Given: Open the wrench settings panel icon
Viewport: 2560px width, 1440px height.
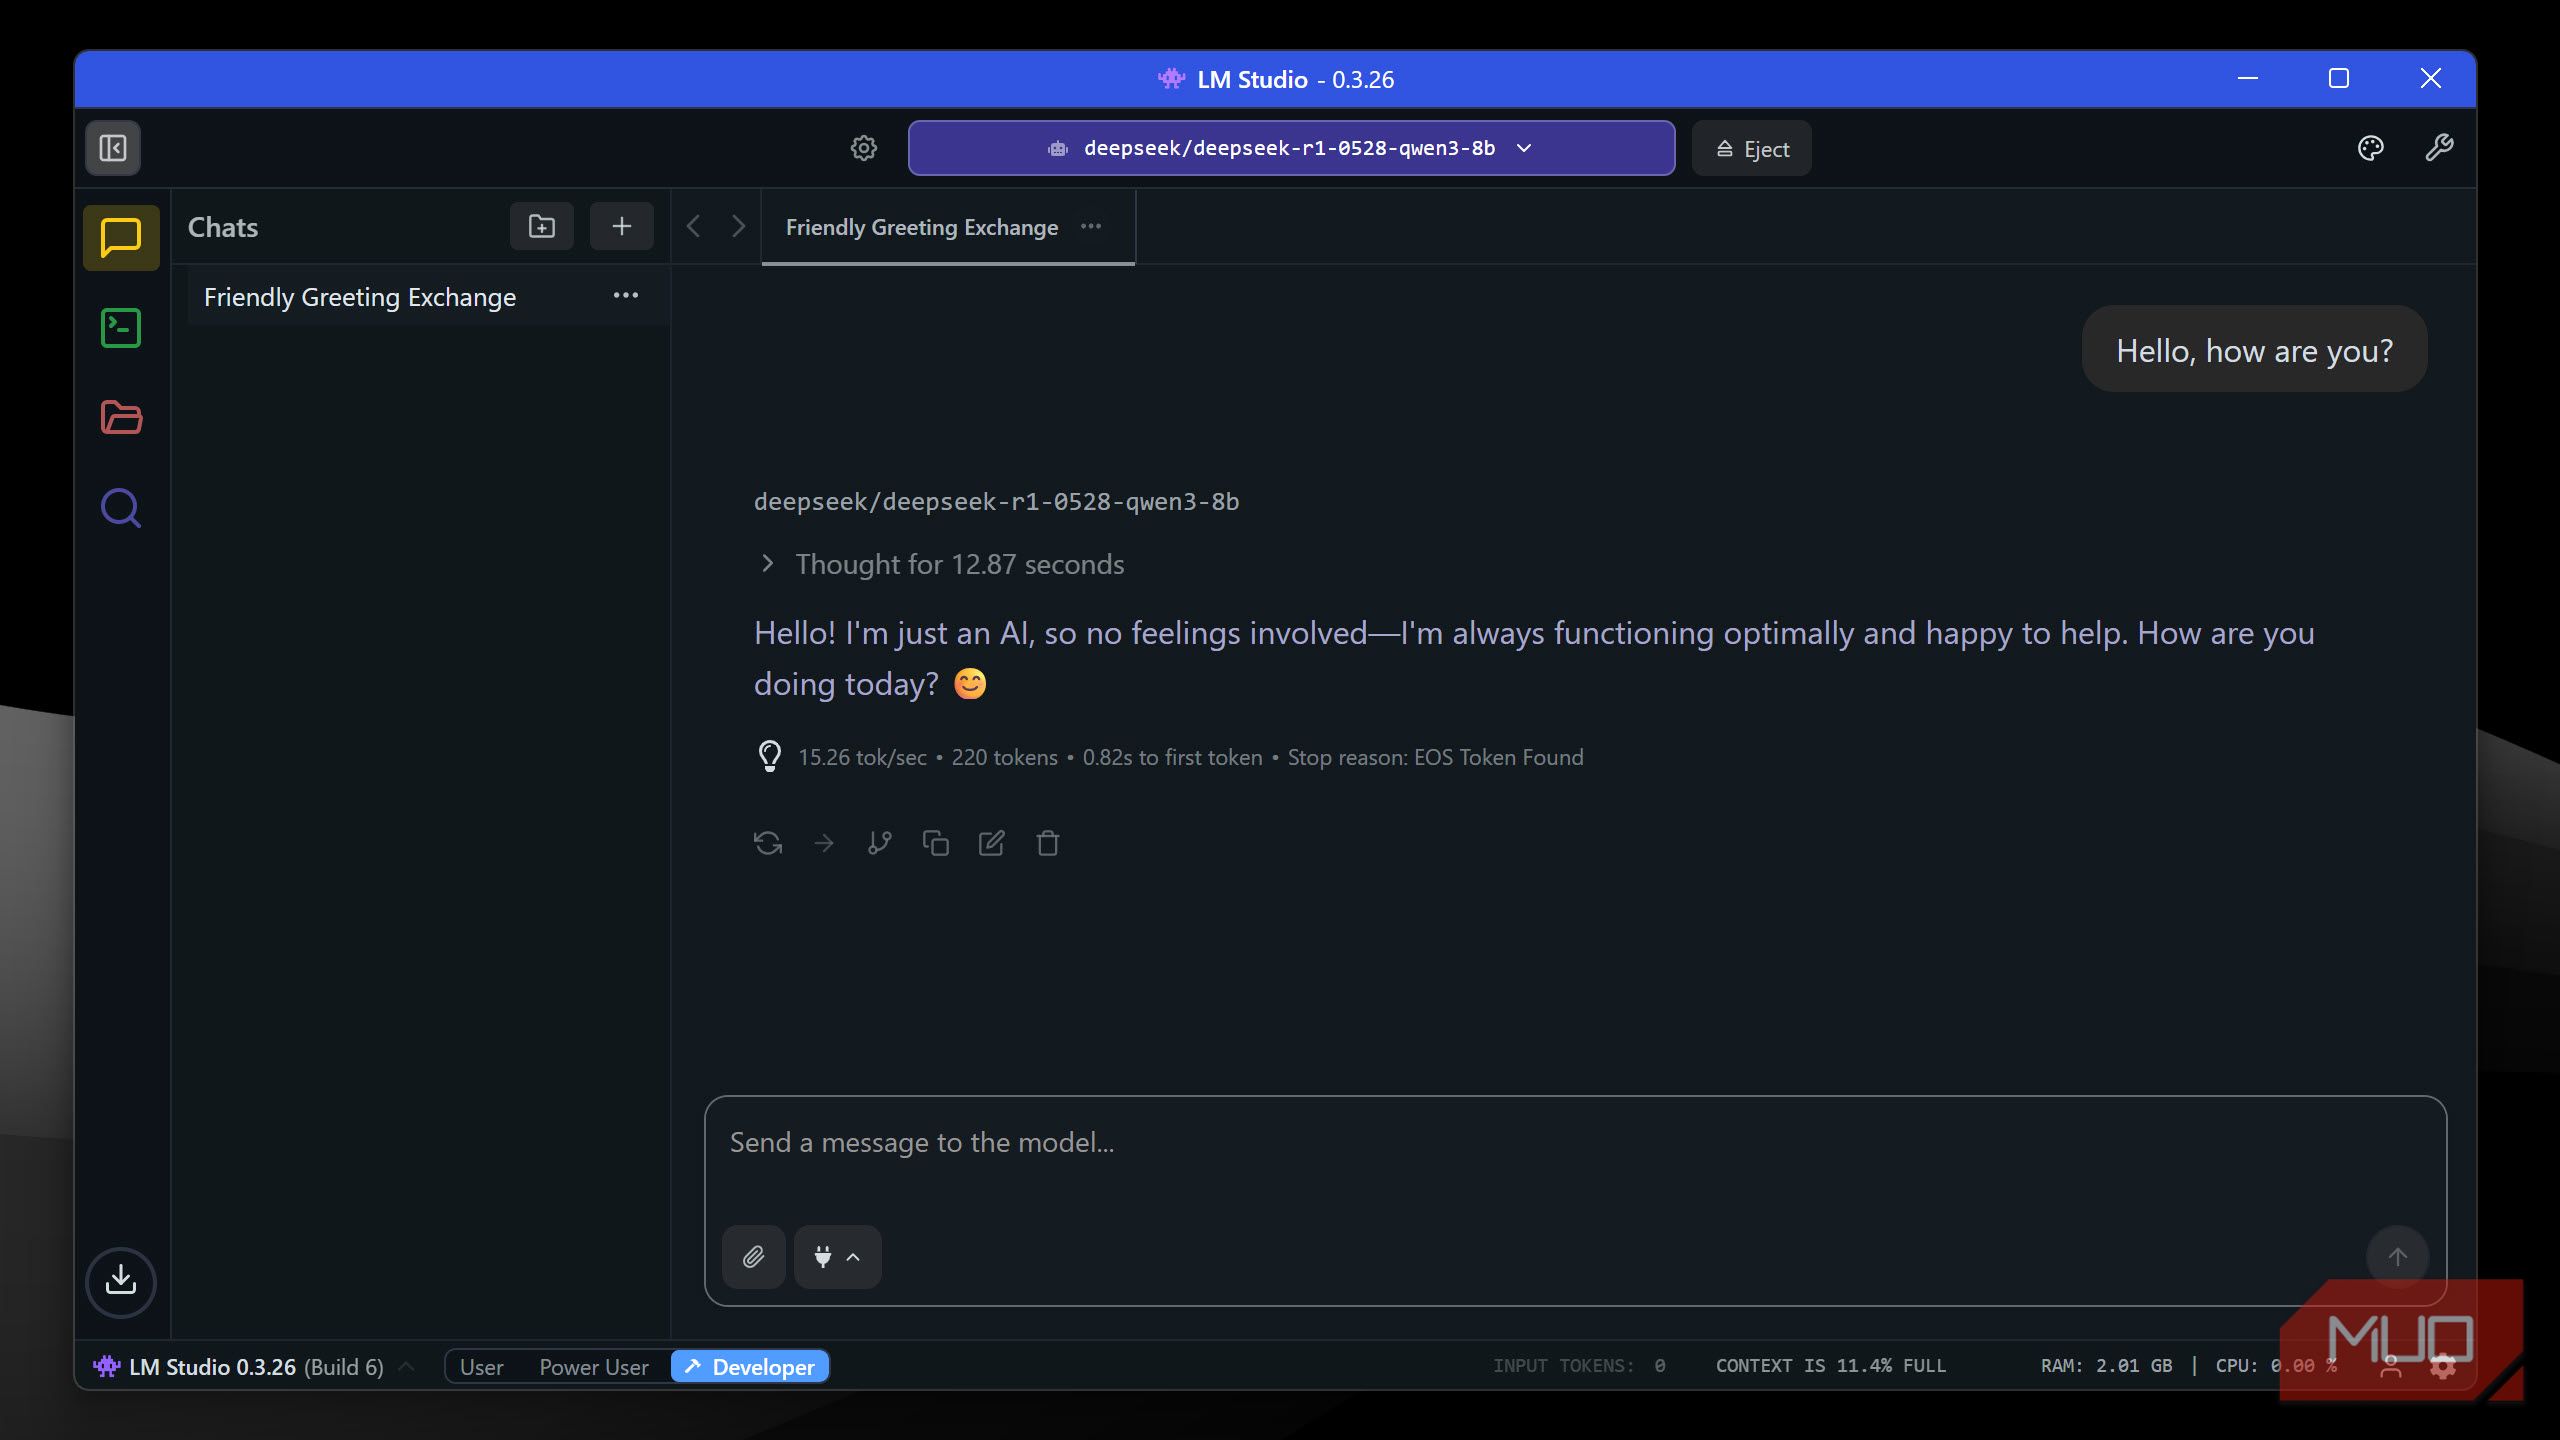Looking at the screenshot, I should pos(2439,148).
